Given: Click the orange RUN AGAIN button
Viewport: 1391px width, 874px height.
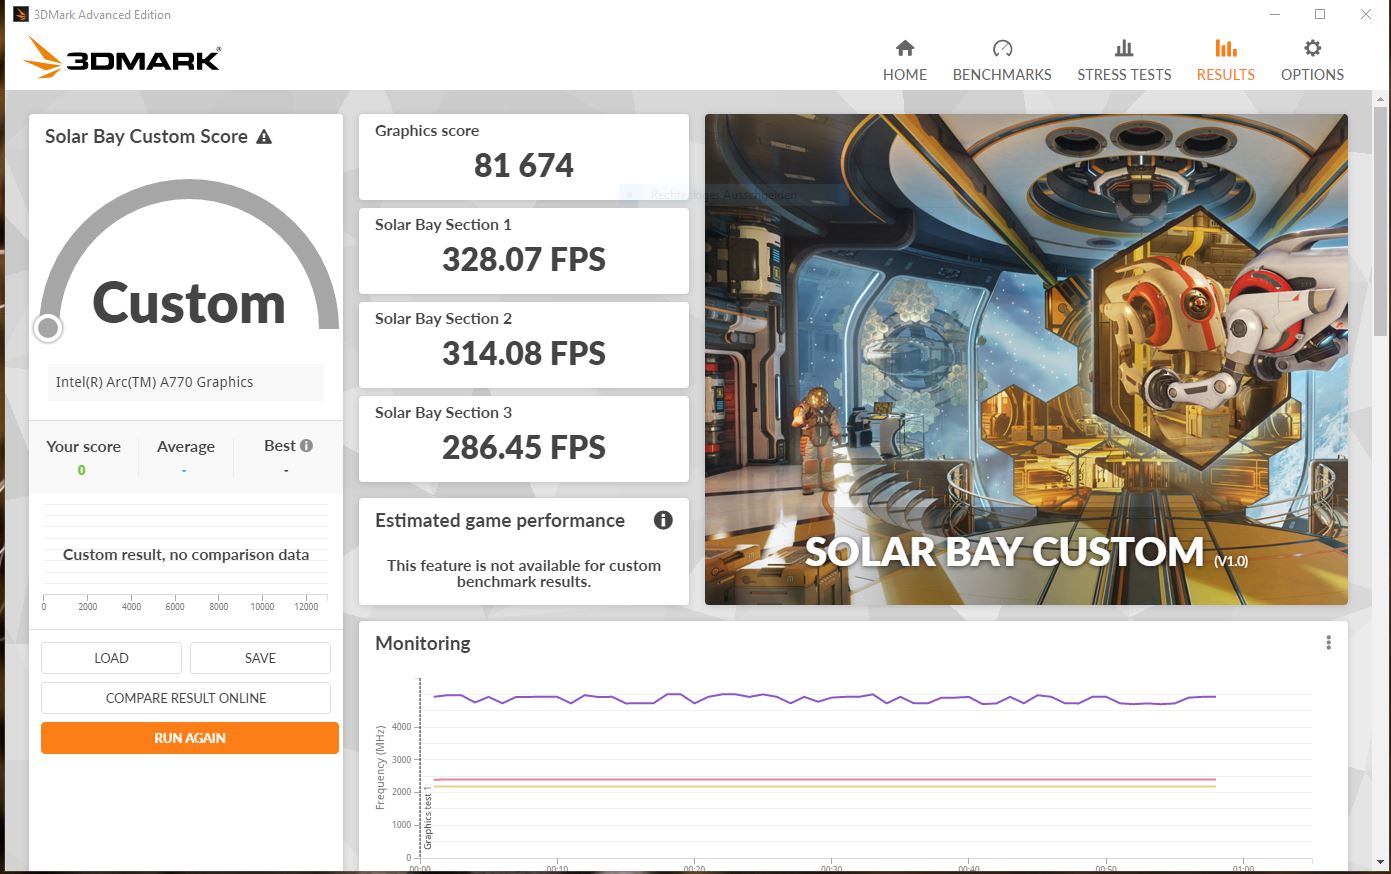Looking at the screenshot, I should click(190, 738).
